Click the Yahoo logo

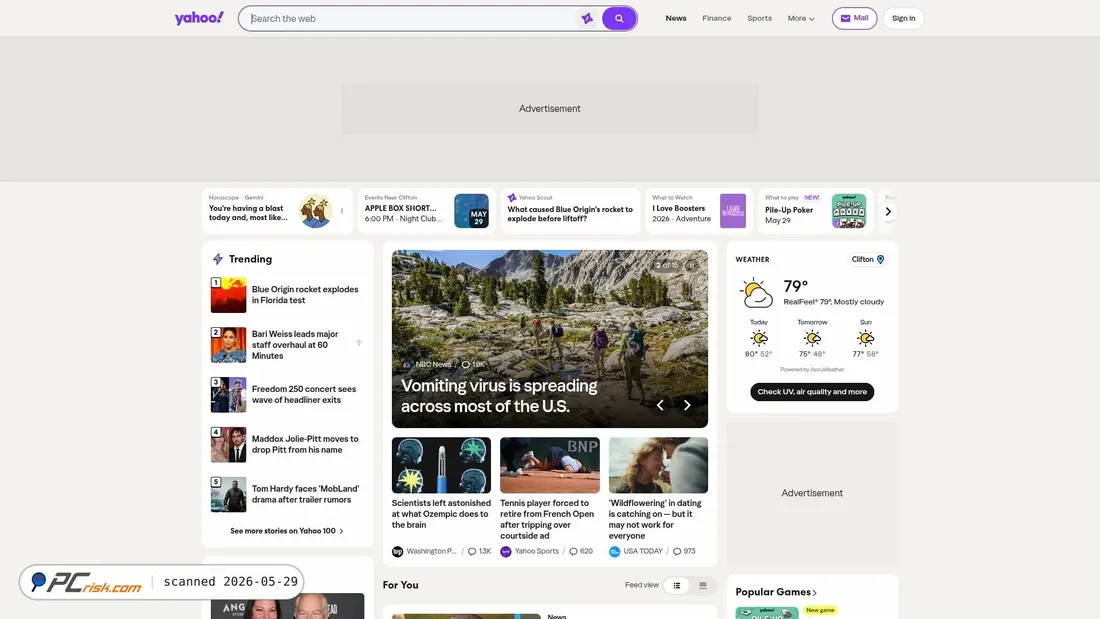199,18
